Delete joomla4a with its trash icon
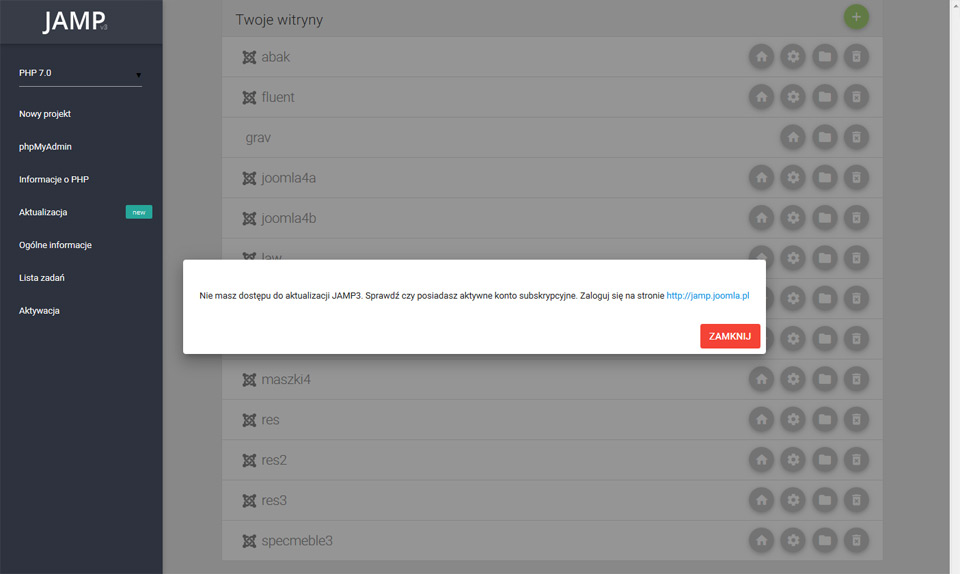The height and width of the screenshot is (574, 960). click(x=856, y=177)
